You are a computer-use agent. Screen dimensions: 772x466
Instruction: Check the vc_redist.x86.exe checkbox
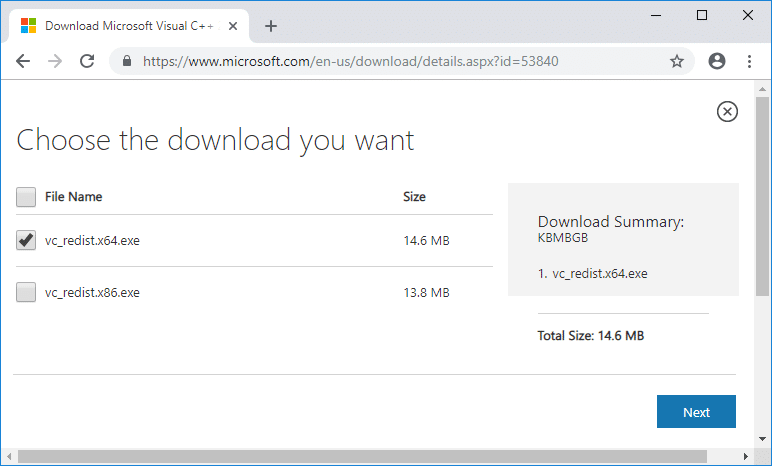pyautogui.click(x=26, y=293)
